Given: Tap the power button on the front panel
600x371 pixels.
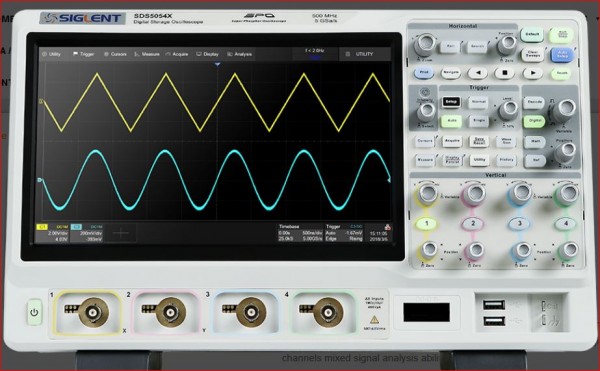Looking at the screenshot, I should [34, 312].
